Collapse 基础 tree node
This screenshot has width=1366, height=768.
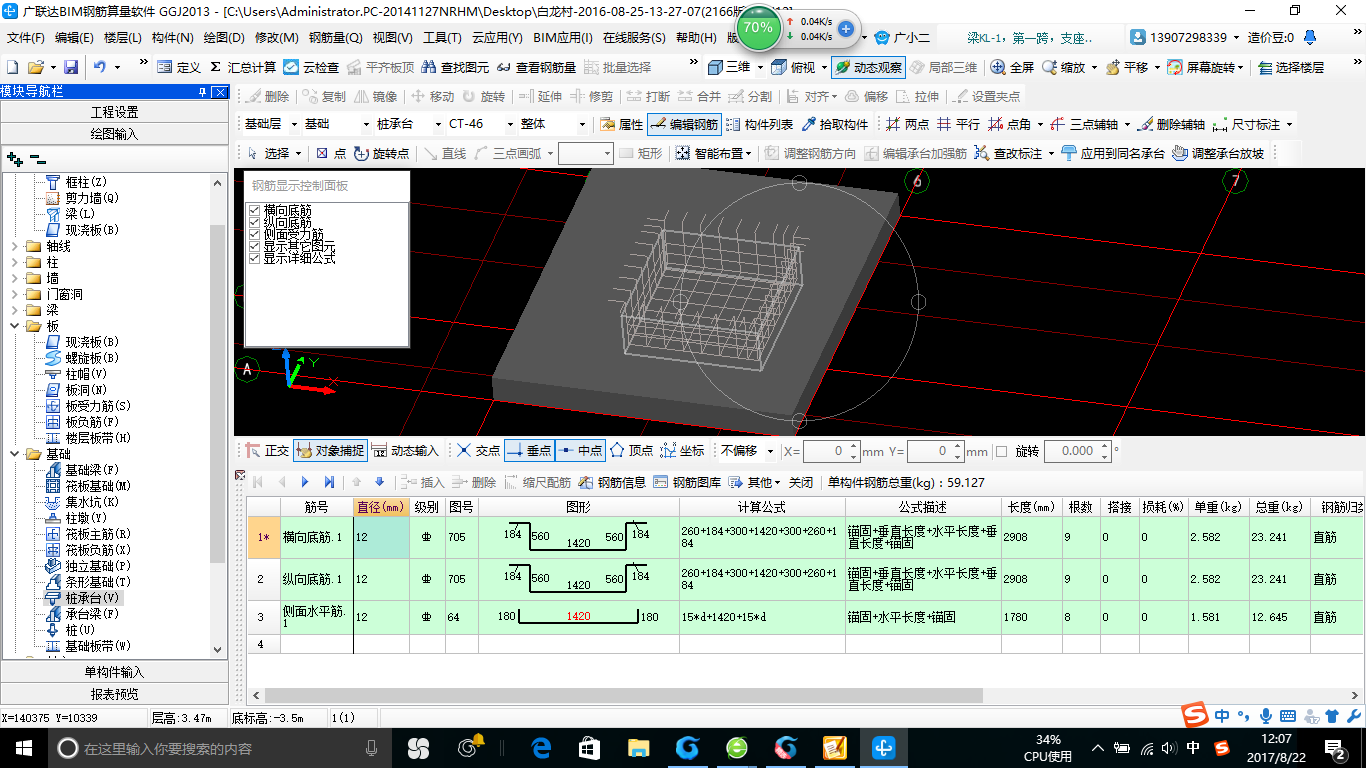coord(14,454)
